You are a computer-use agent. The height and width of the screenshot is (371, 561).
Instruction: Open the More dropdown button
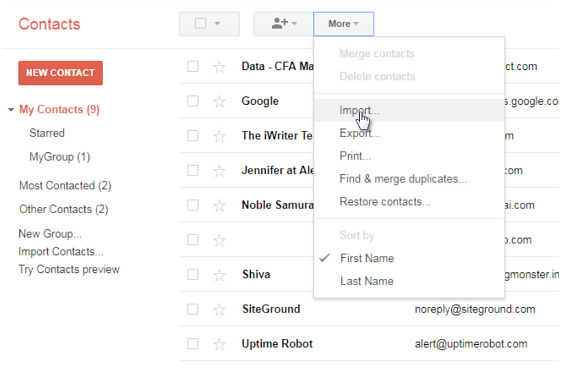pos(343,24)
